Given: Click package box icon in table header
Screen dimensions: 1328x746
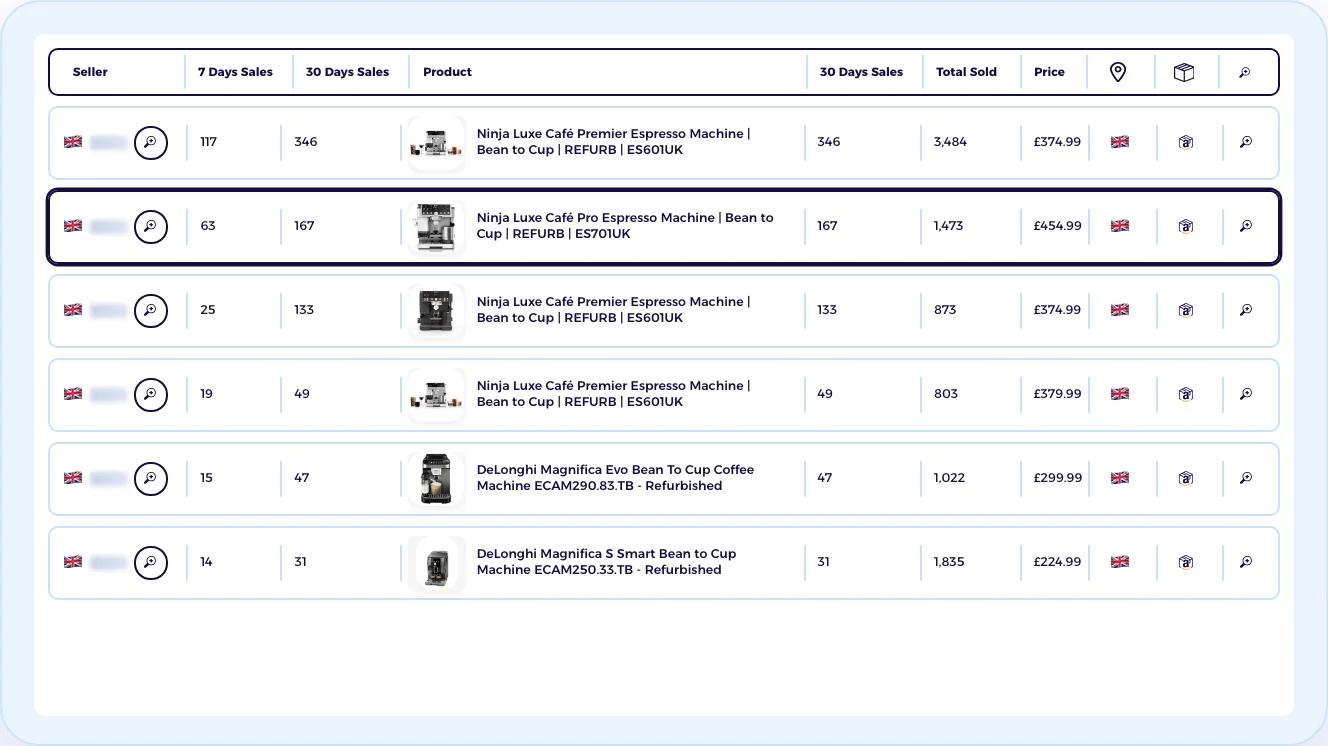Looking at the screenshot, I should coord(1184,72).
